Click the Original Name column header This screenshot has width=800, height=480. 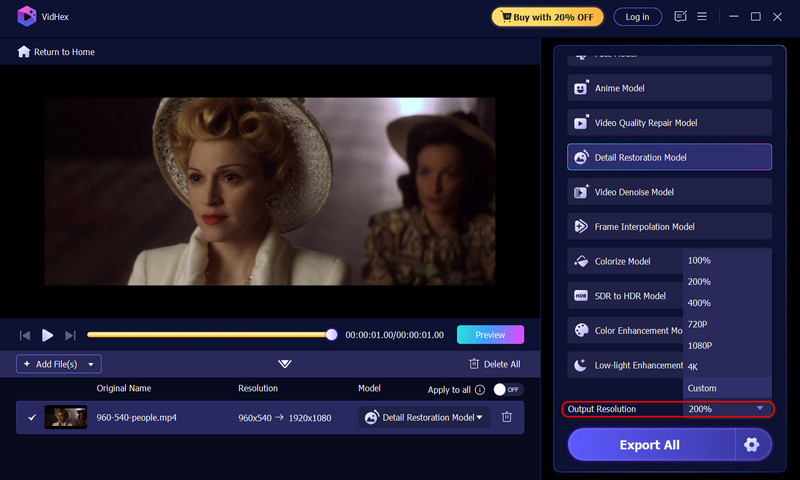tap(123, 388)
